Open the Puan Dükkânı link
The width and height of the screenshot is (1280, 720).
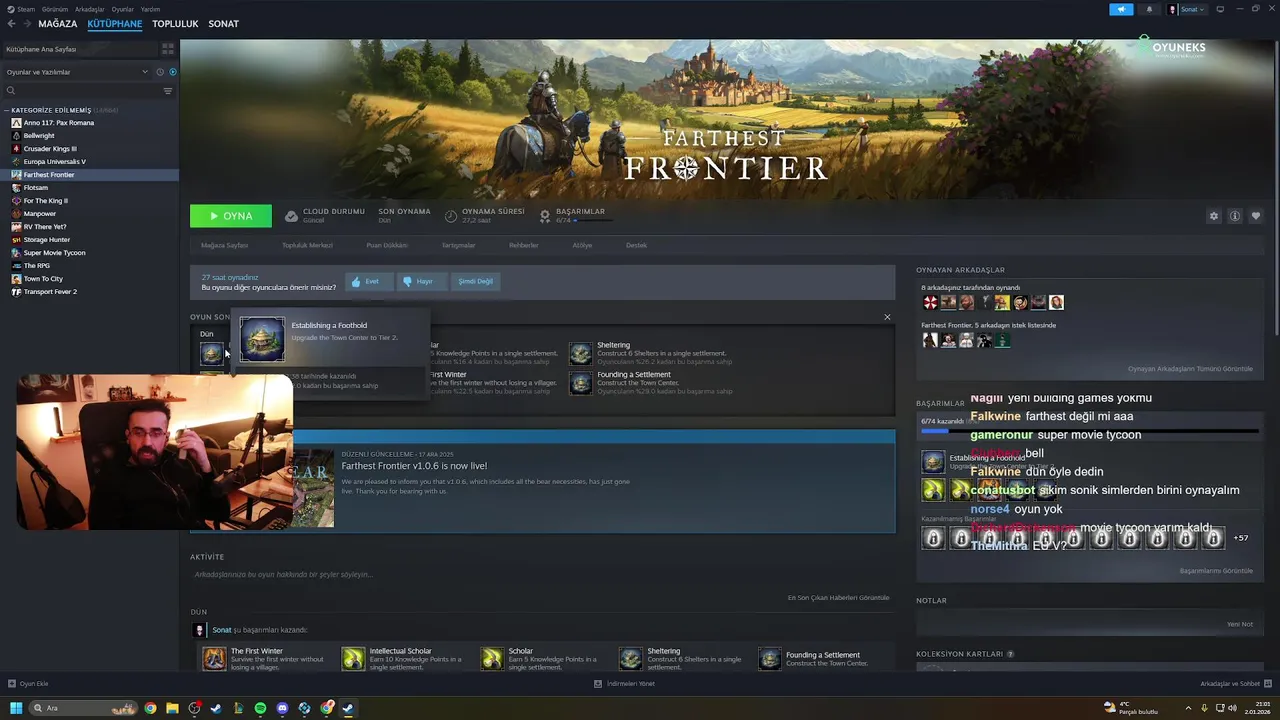point(387,245)
